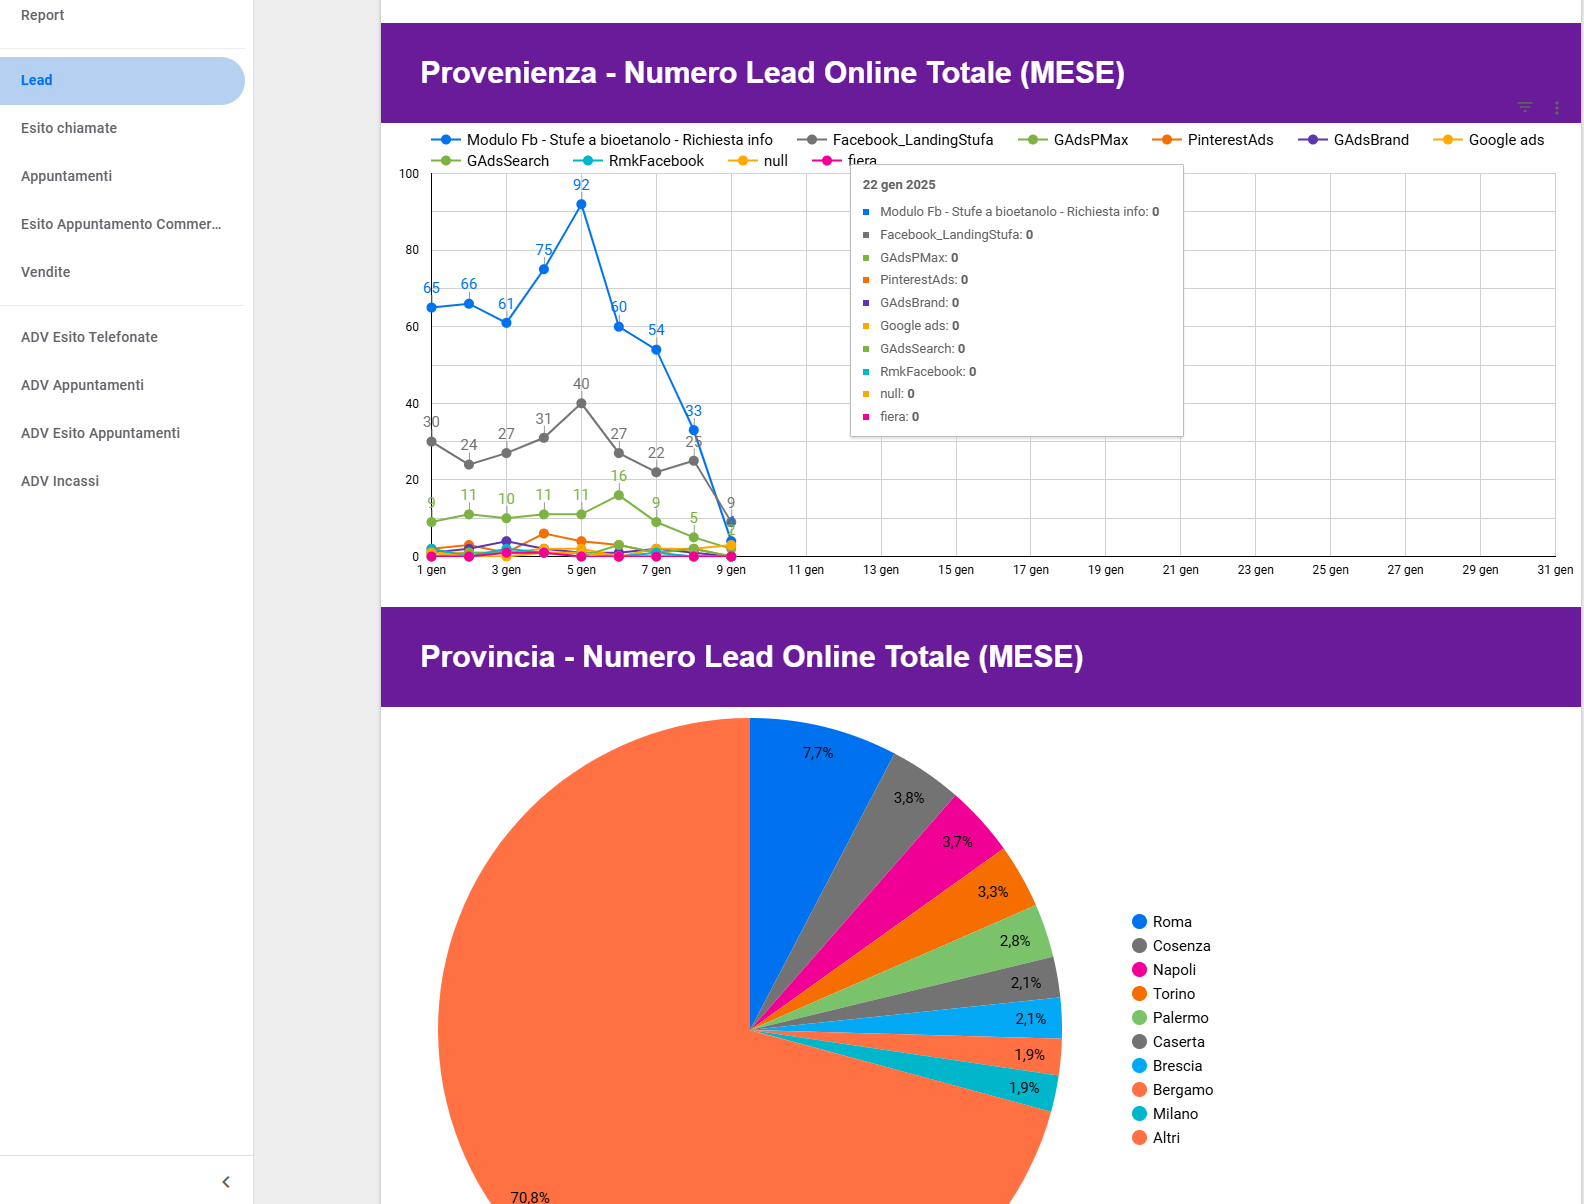This screenshot has width=1584, height=1204.
Task: Select Cosenza in the pie chart legend
Action: pyautogui.click(x=1171, y=946)
